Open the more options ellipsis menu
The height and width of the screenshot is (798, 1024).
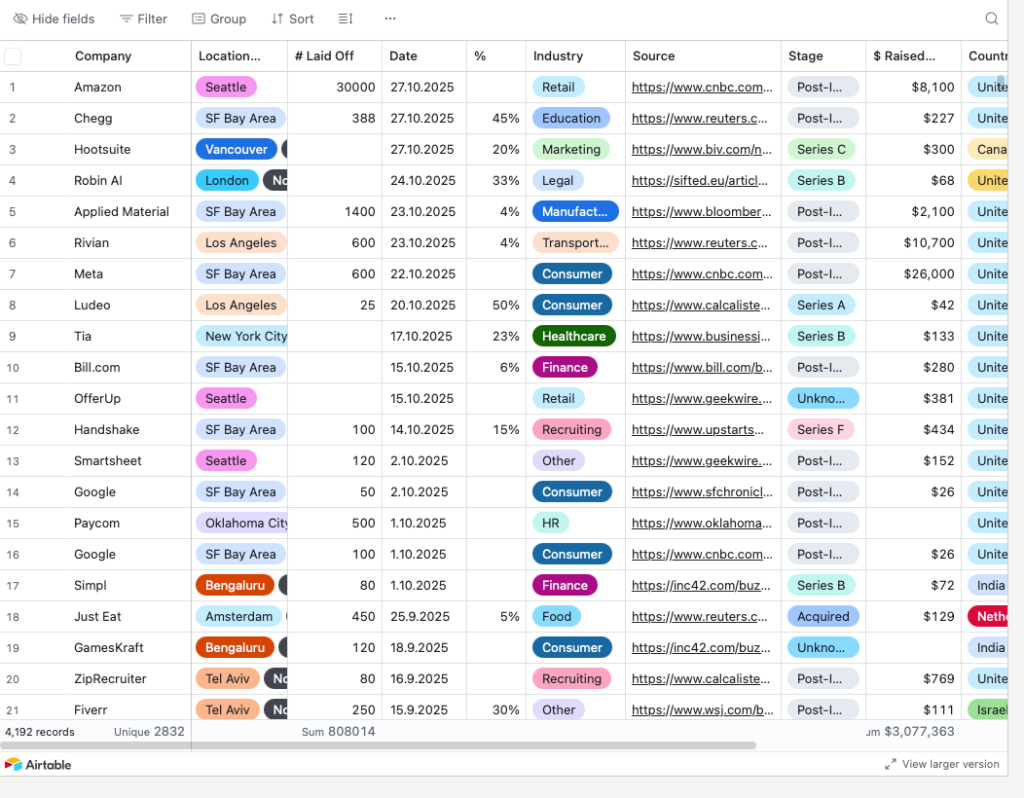click(390, 19)
